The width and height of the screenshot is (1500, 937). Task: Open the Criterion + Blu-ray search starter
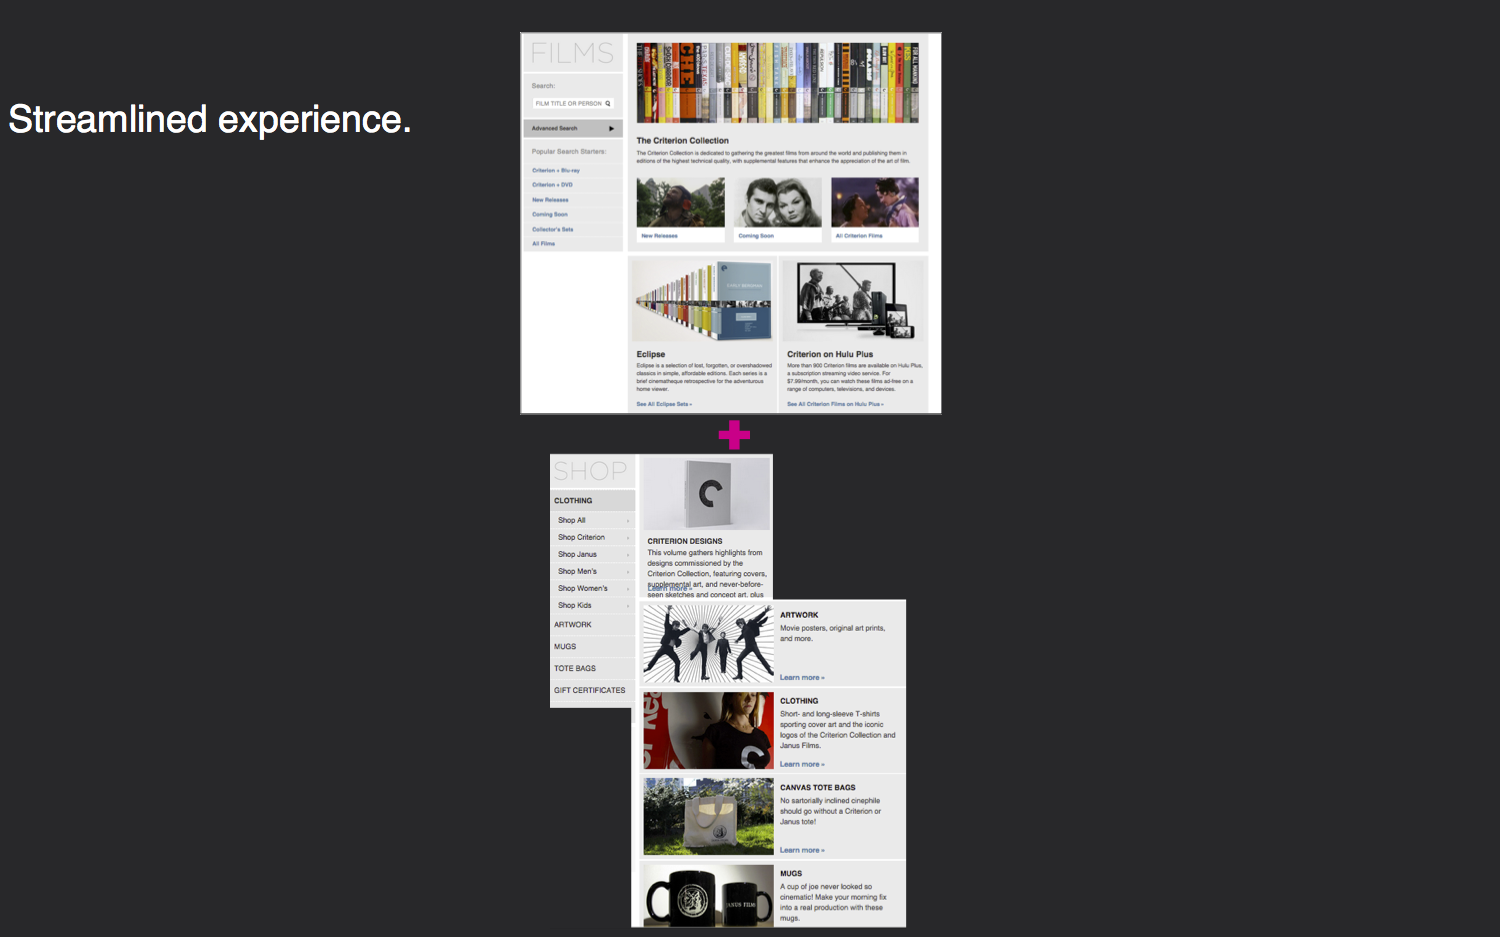tap(556, 170)
